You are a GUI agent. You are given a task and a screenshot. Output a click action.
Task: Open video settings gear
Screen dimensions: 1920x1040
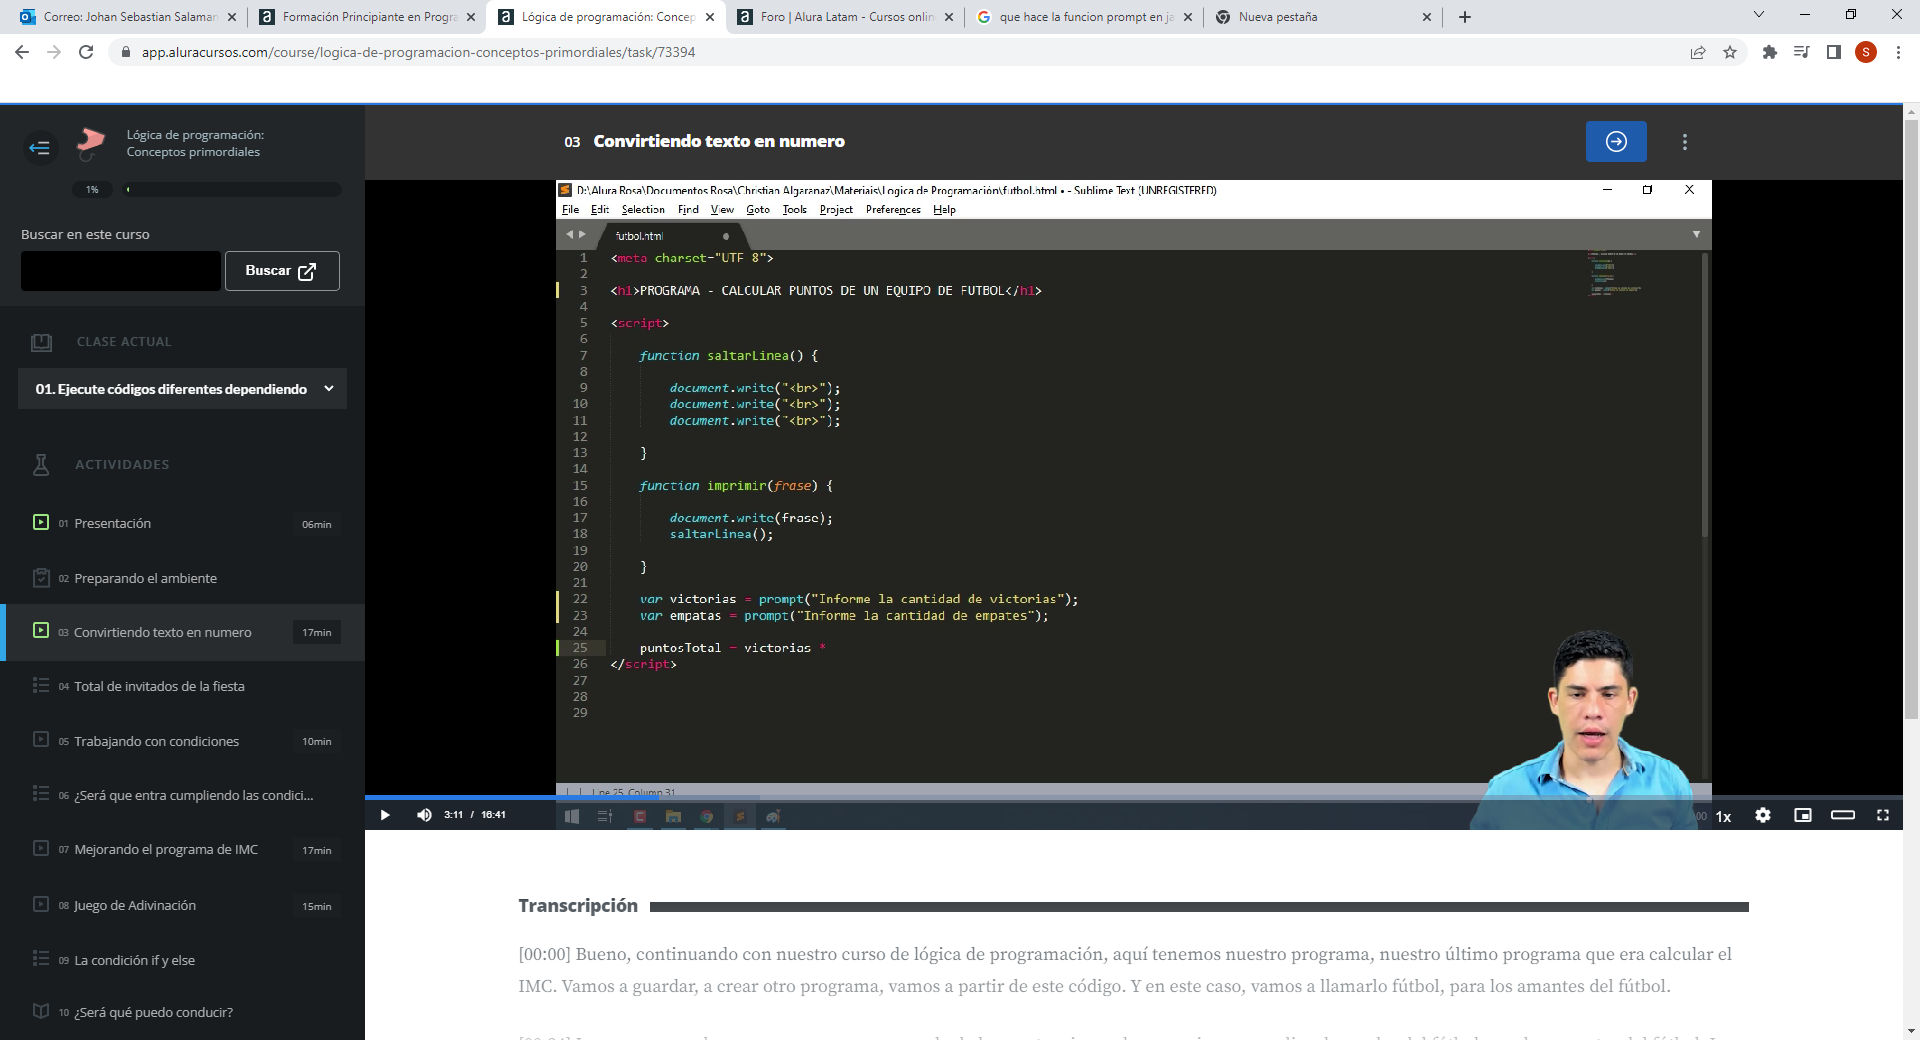1763,815
